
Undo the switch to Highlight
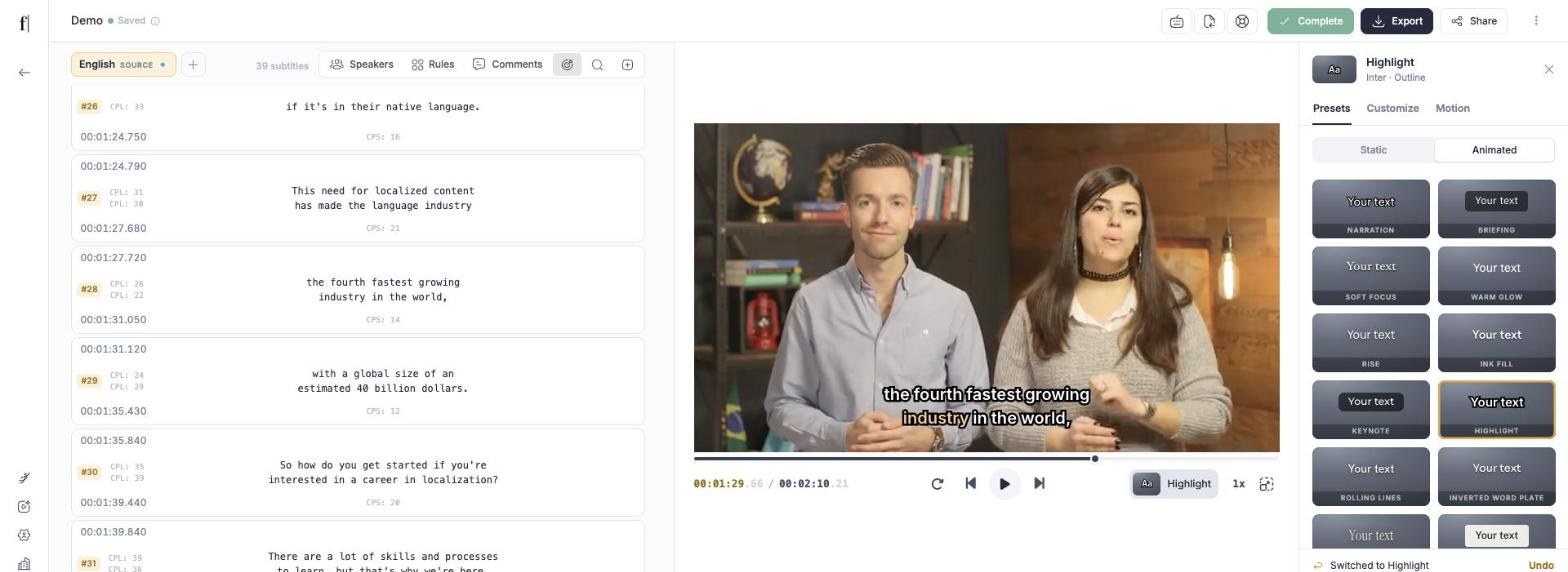pos(1540,565)
